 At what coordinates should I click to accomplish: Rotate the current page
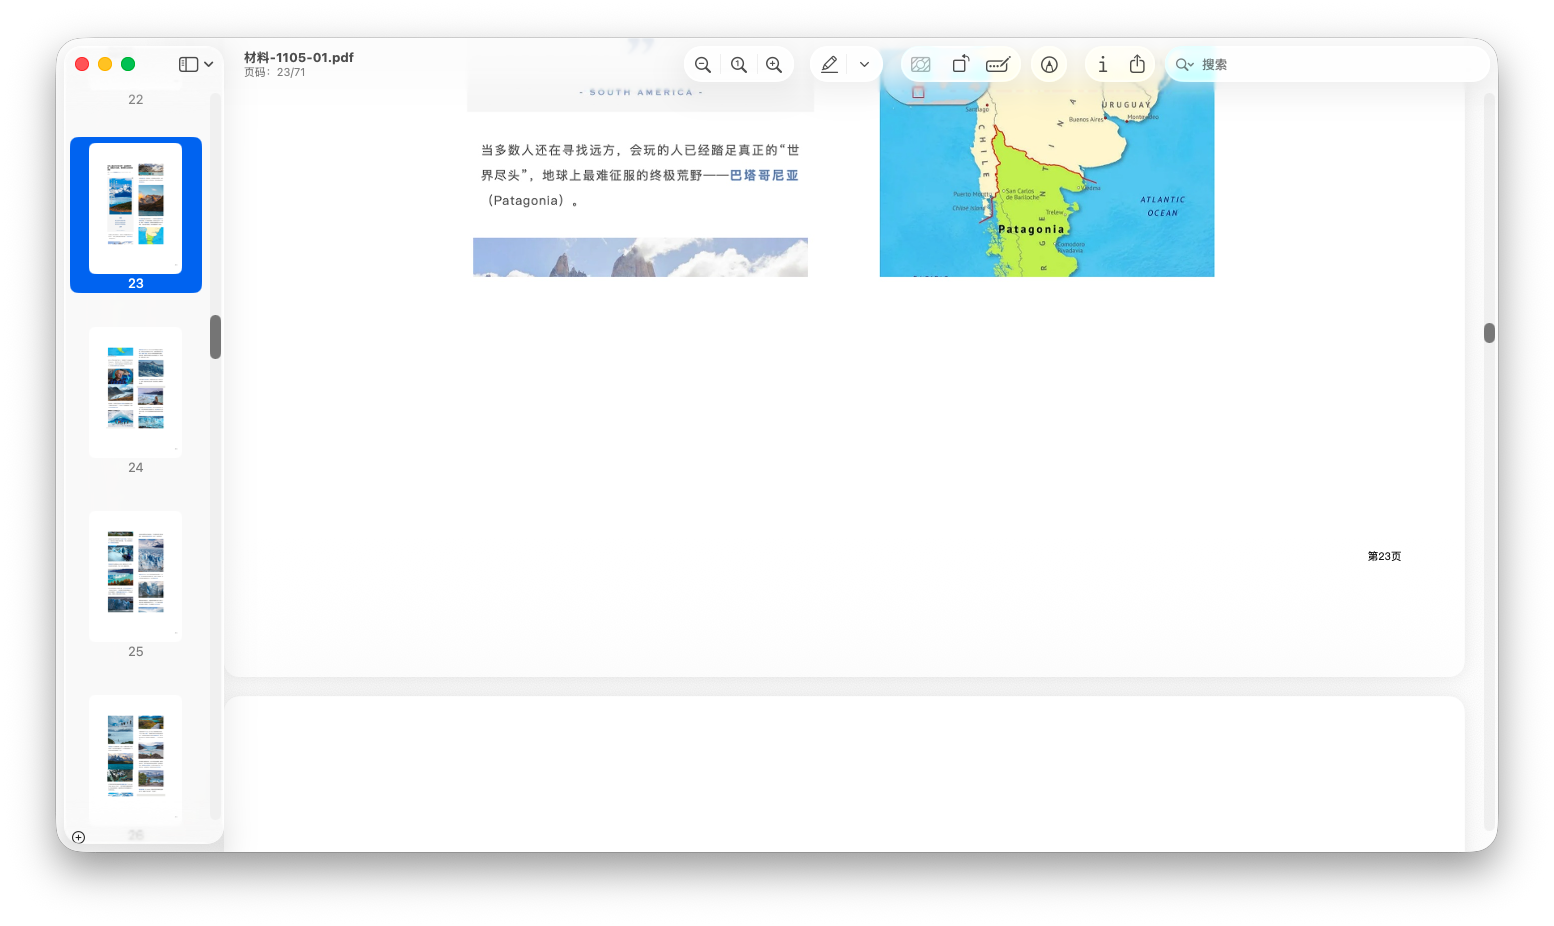960,63
